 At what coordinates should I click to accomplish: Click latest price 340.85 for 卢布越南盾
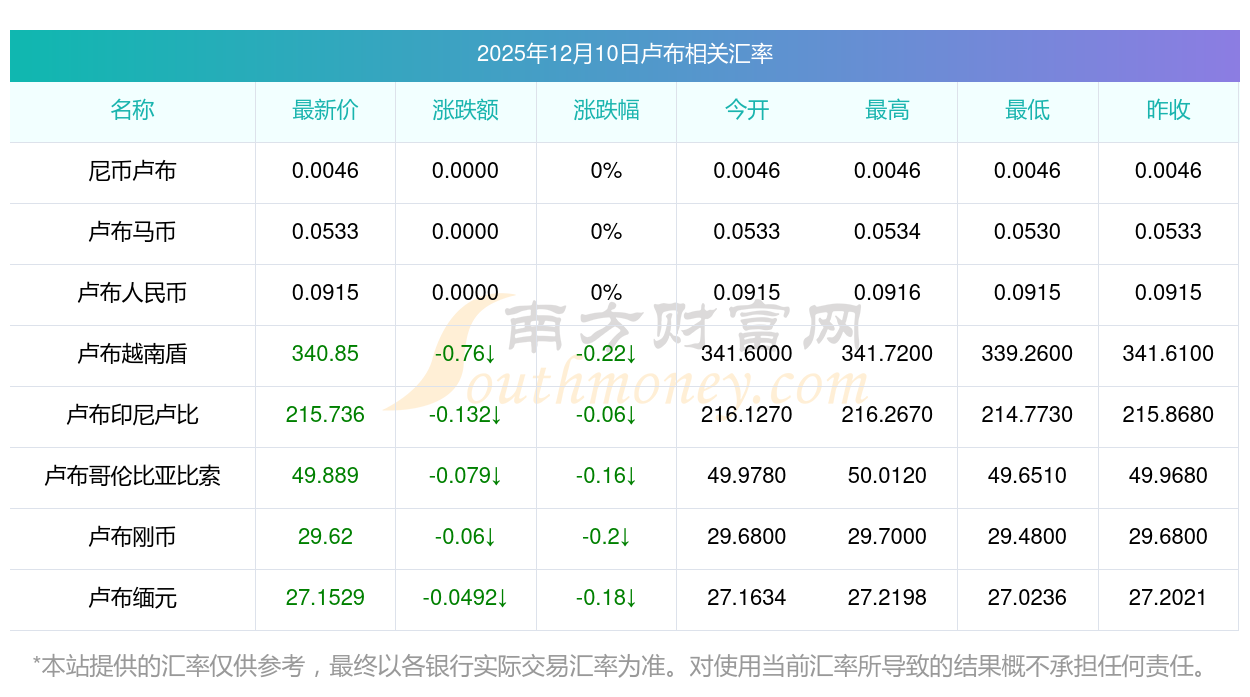(x=325, y=354)
